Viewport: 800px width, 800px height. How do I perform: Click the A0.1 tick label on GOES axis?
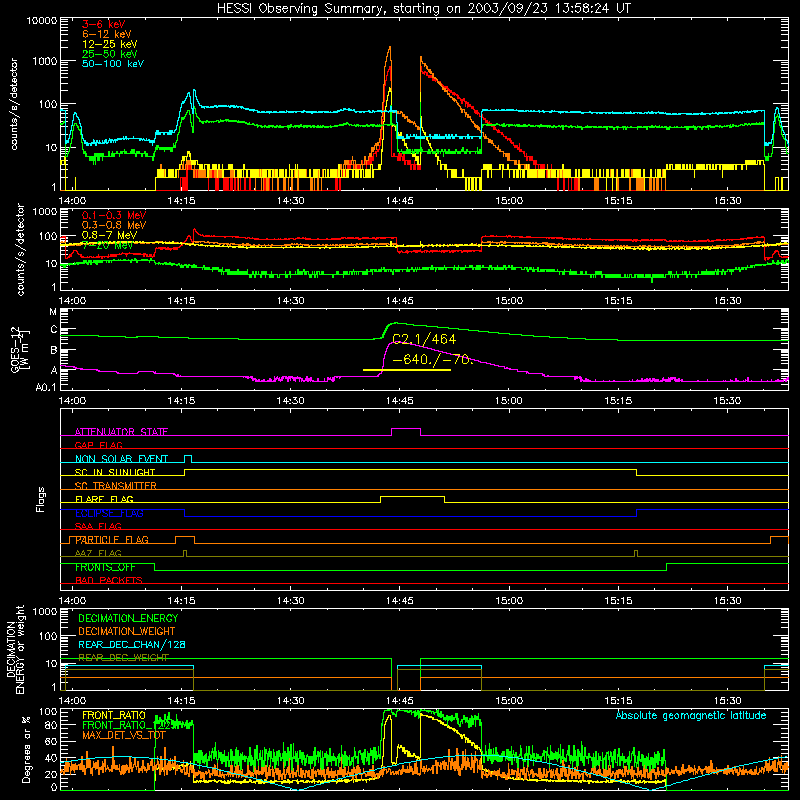click(x=46, y=387)
